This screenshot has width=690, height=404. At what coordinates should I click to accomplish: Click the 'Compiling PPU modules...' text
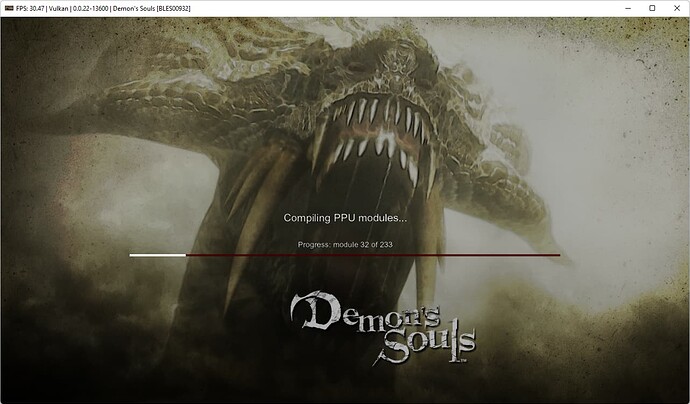[345, 218]
